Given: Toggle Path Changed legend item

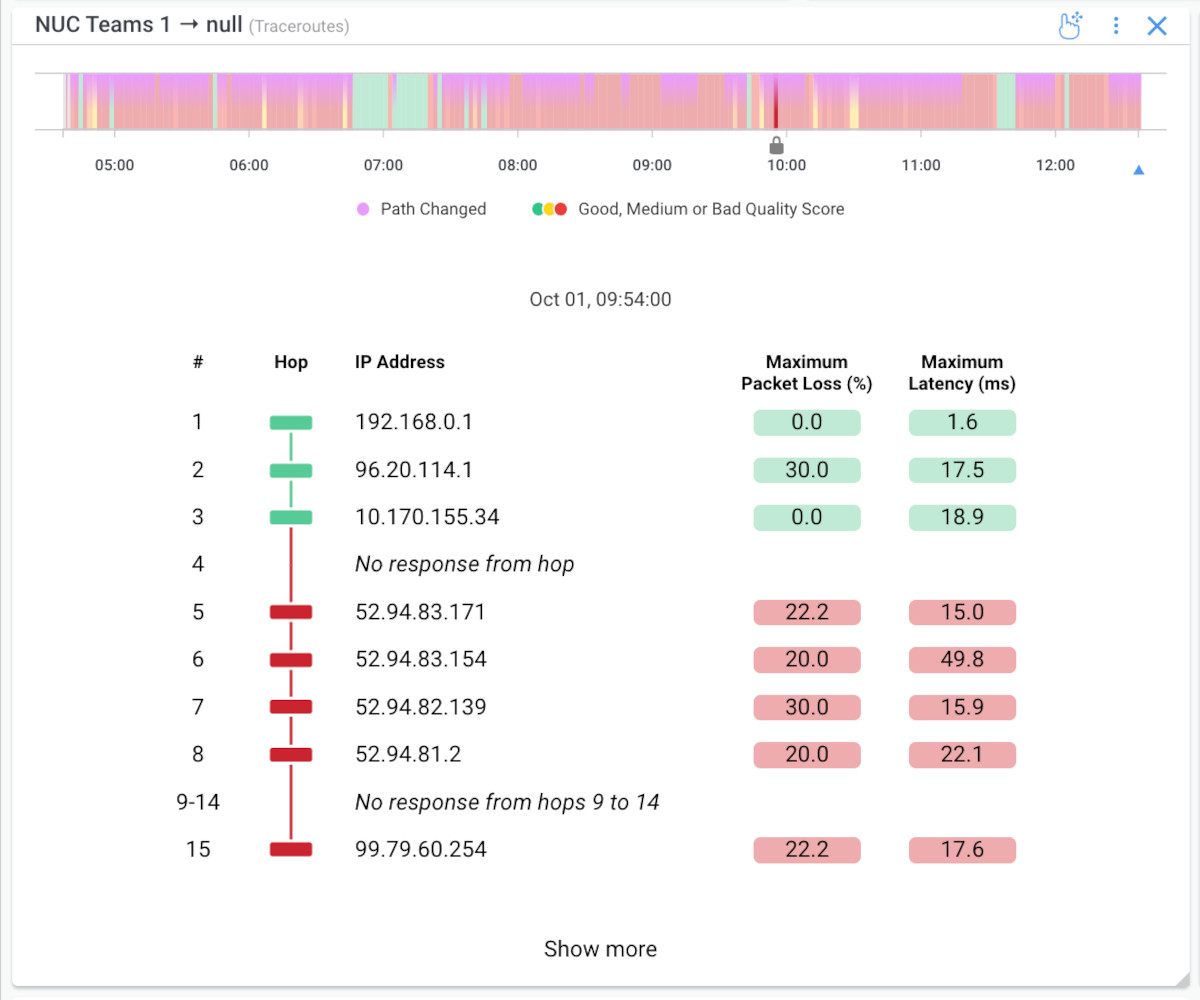Looking at the screenshot, I should 422,209.
